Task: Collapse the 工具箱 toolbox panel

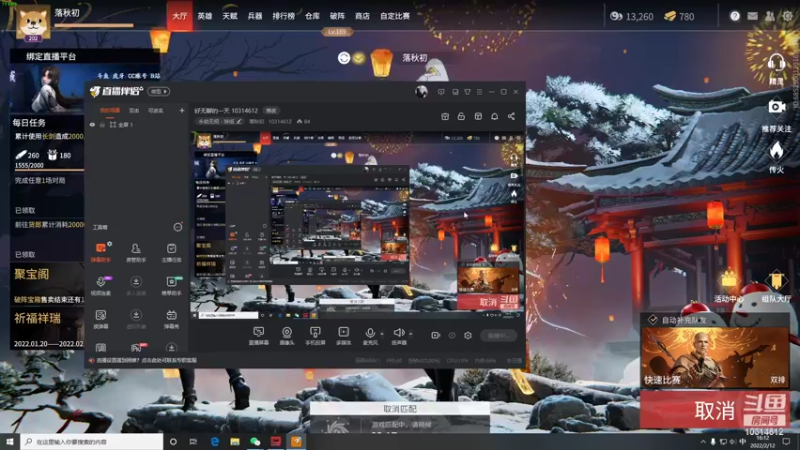Action: click(x=178, y=227)
